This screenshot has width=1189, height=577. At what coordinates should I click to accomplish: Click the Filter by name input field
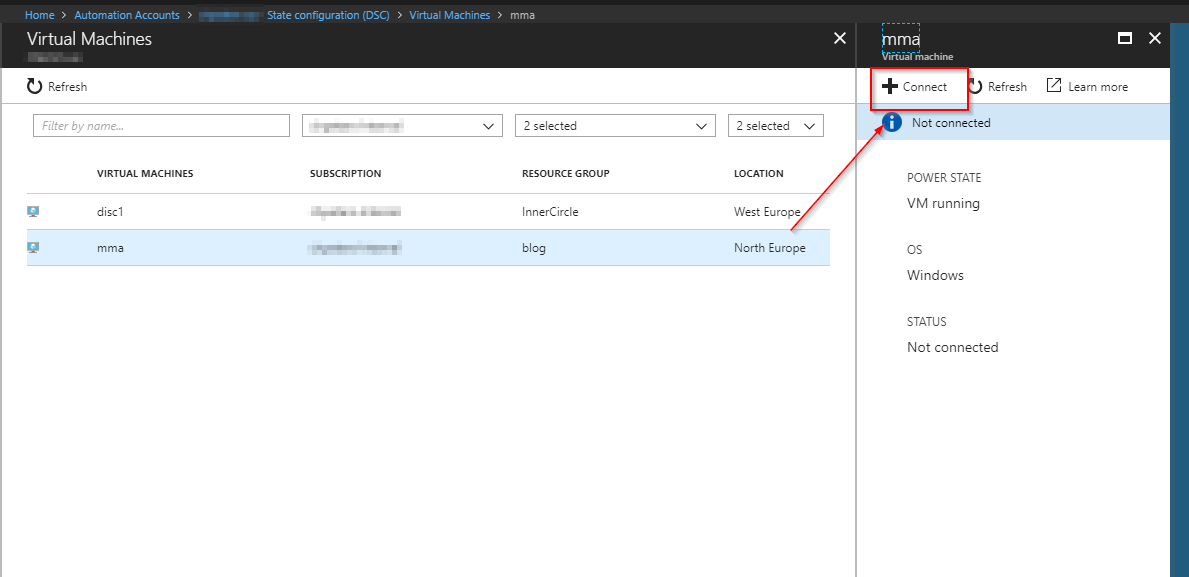[x=162, y=126]
